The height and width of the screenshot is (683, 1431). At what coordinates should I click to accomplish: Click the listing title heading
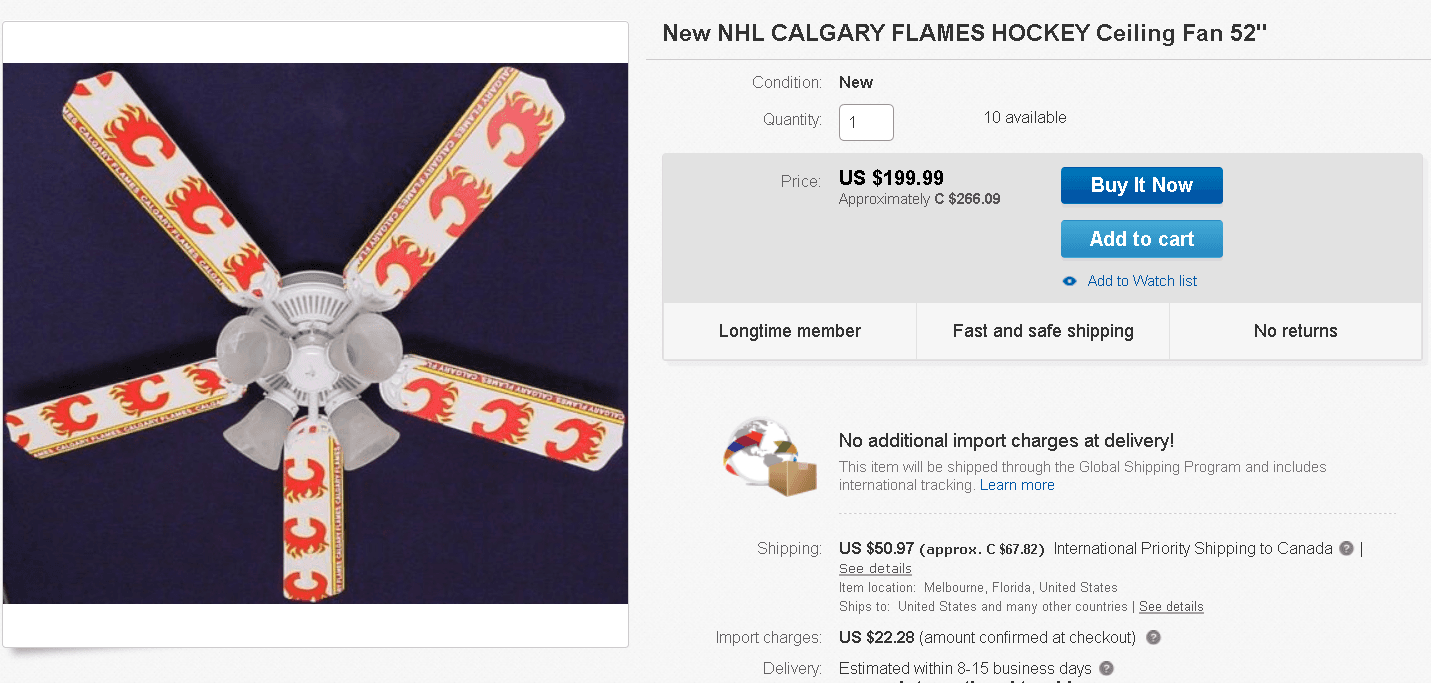[x=965, y=33]
